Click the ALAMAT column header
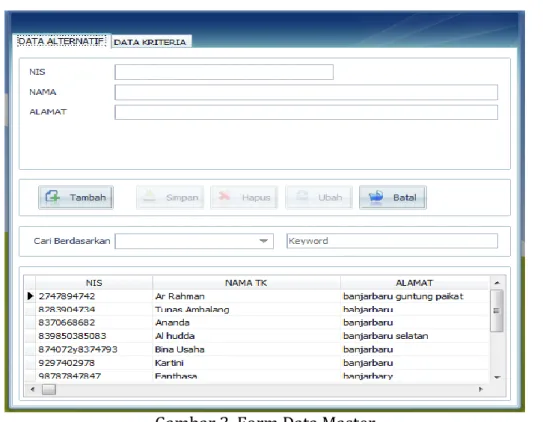This screenshot has height=422, width=543. (414, 283)
